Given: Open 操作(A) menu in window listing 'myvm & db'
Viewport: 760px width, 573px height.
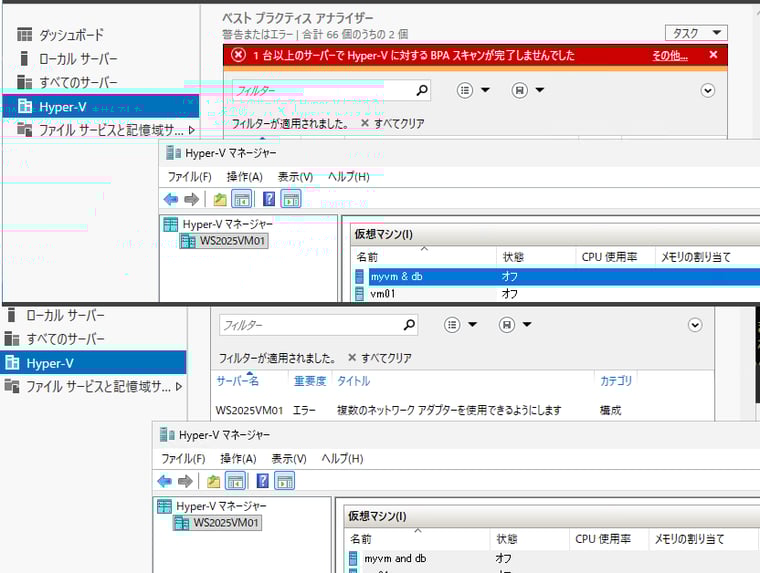Looking at the screenshot, I should (244, 177).
